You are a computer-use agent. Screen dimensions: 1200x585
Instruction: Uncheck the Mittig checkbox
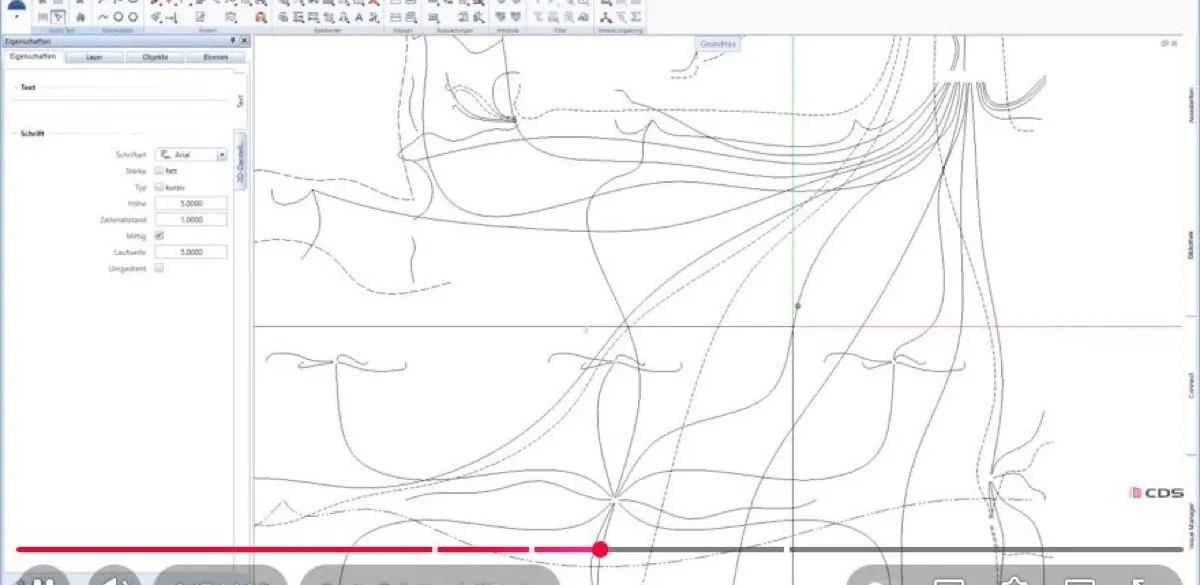pyautogui.click(x=159, y=235)
